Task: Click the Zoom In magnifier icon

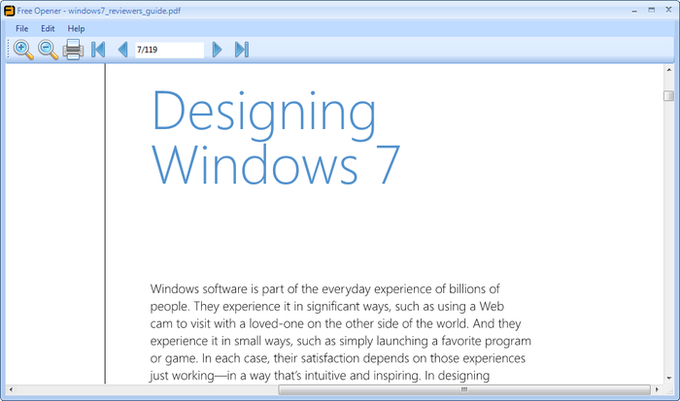Action: (23, 49)
